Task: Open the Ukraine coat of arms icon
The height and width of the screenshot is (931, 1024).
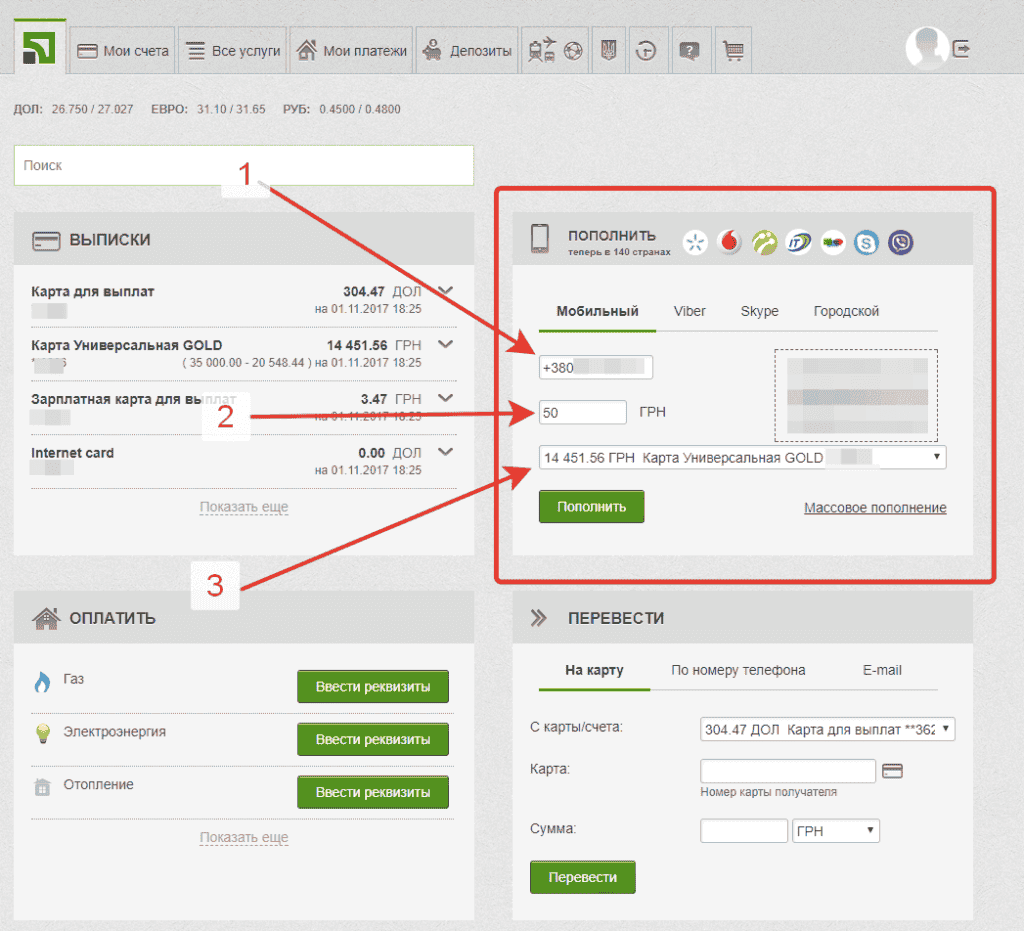Action: click(606, 51)
